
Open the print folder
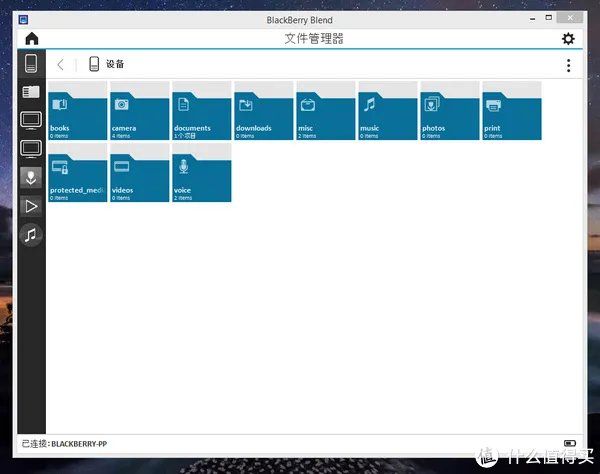click(x=511, y=111)
